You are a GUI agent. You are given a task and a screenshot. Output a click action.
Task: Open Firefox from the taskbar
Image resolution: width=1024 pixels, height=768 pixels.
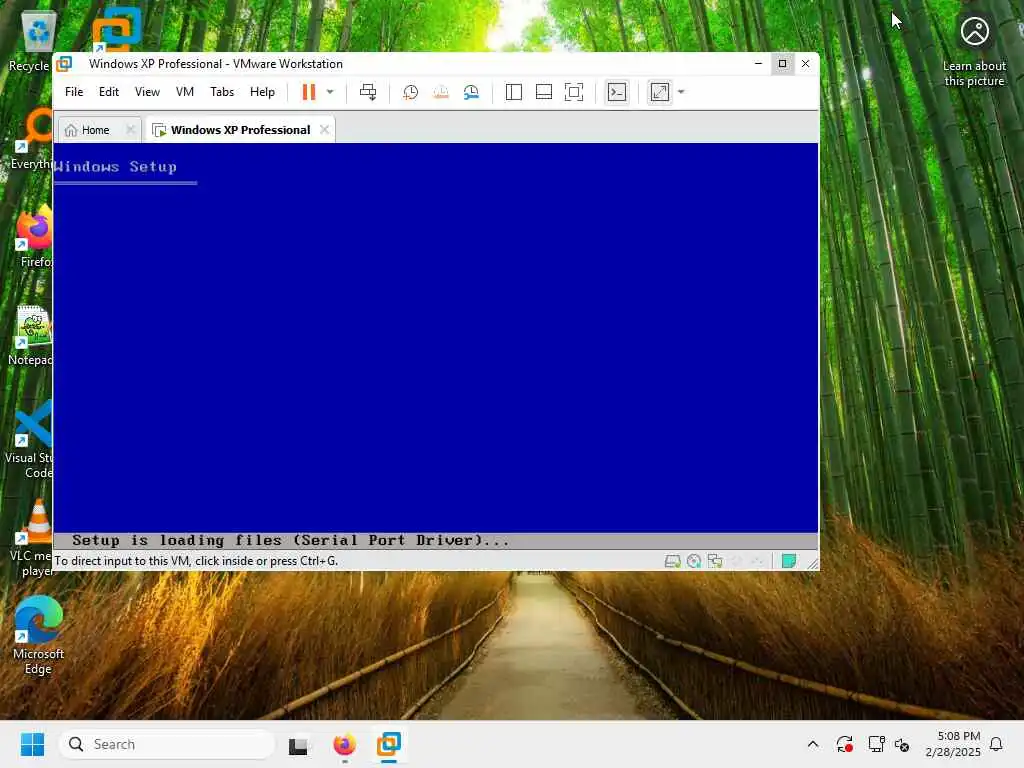pos(344,744)
